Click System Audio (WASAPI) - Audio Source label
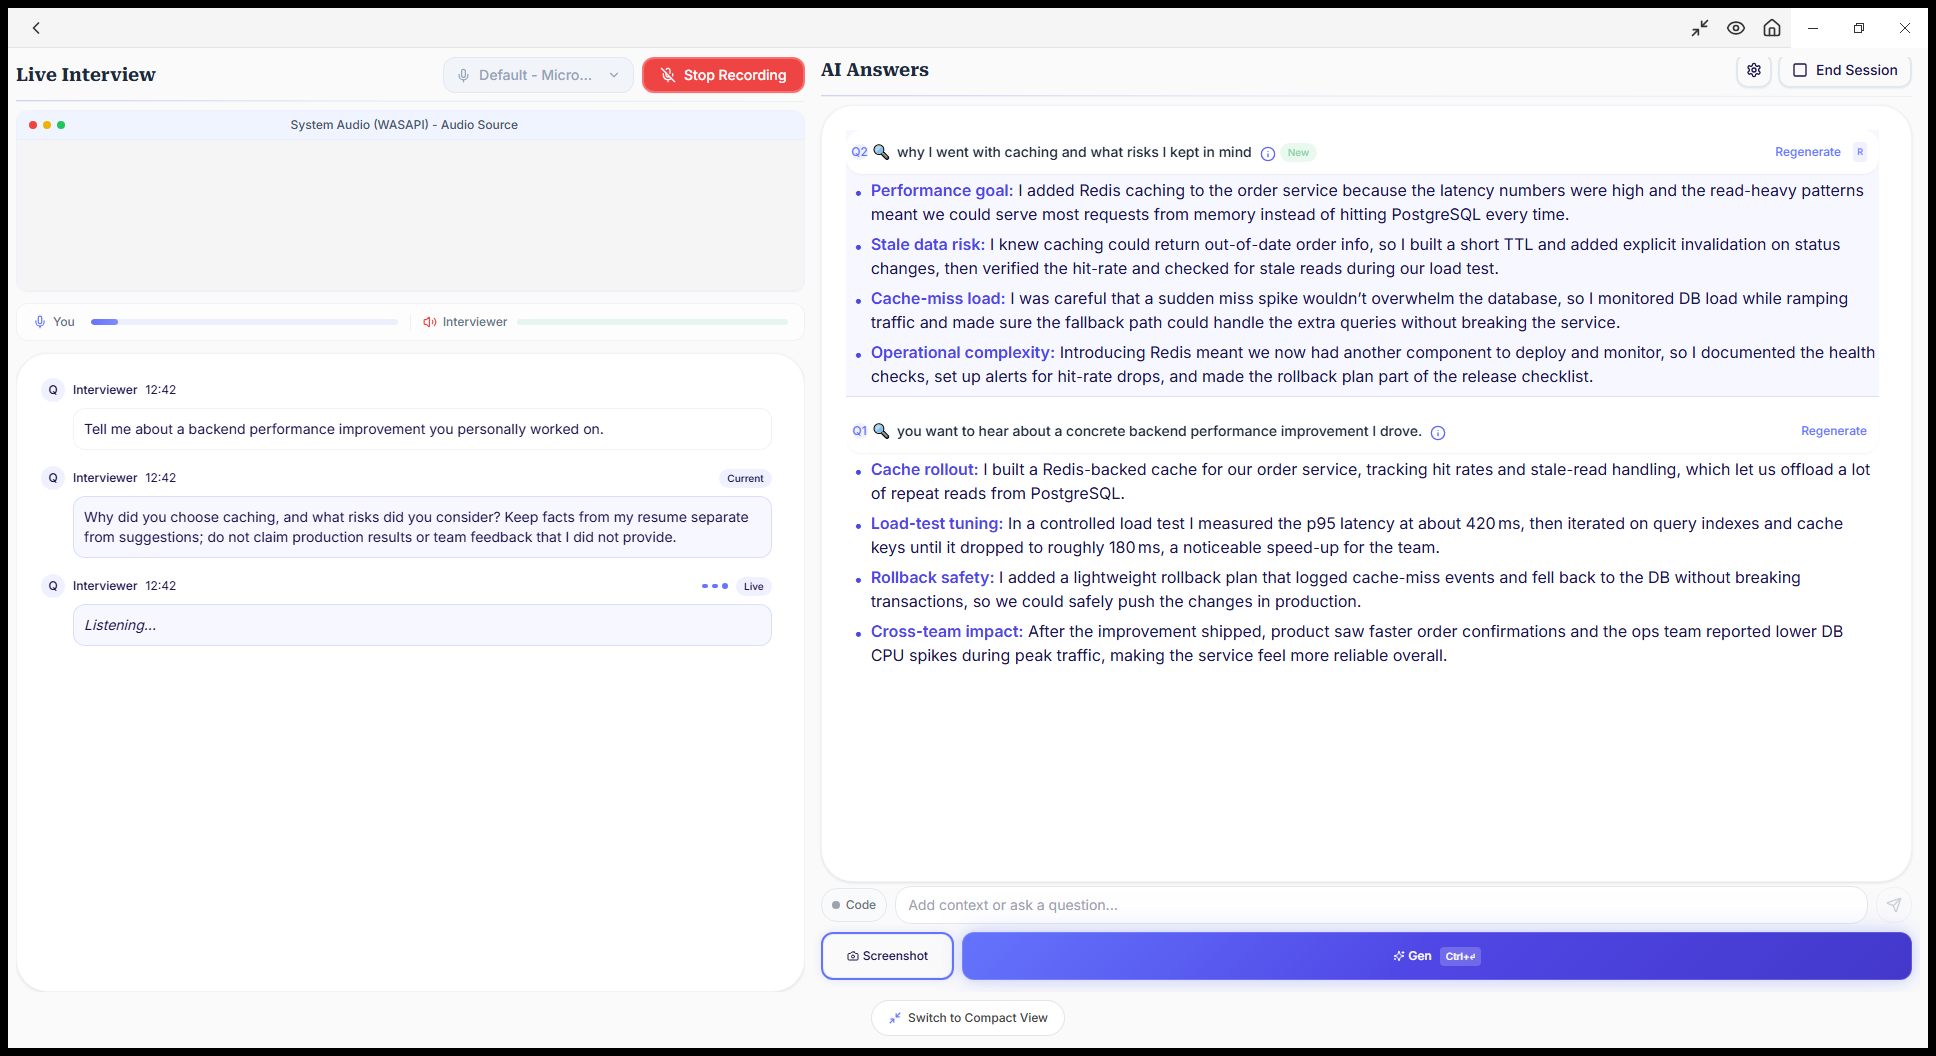This screenshot has width=1936, height=1056. (404, 125)
